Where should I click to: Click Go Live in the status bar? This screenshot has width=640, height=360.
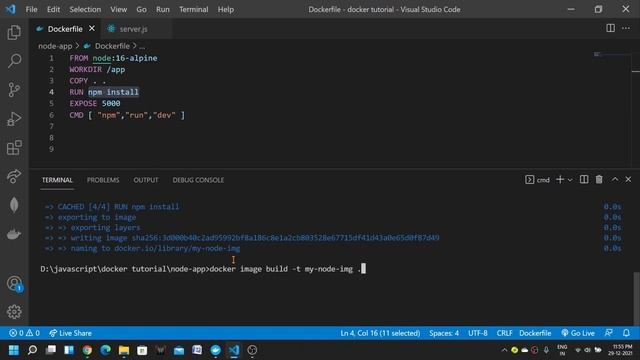pos(578,333)
